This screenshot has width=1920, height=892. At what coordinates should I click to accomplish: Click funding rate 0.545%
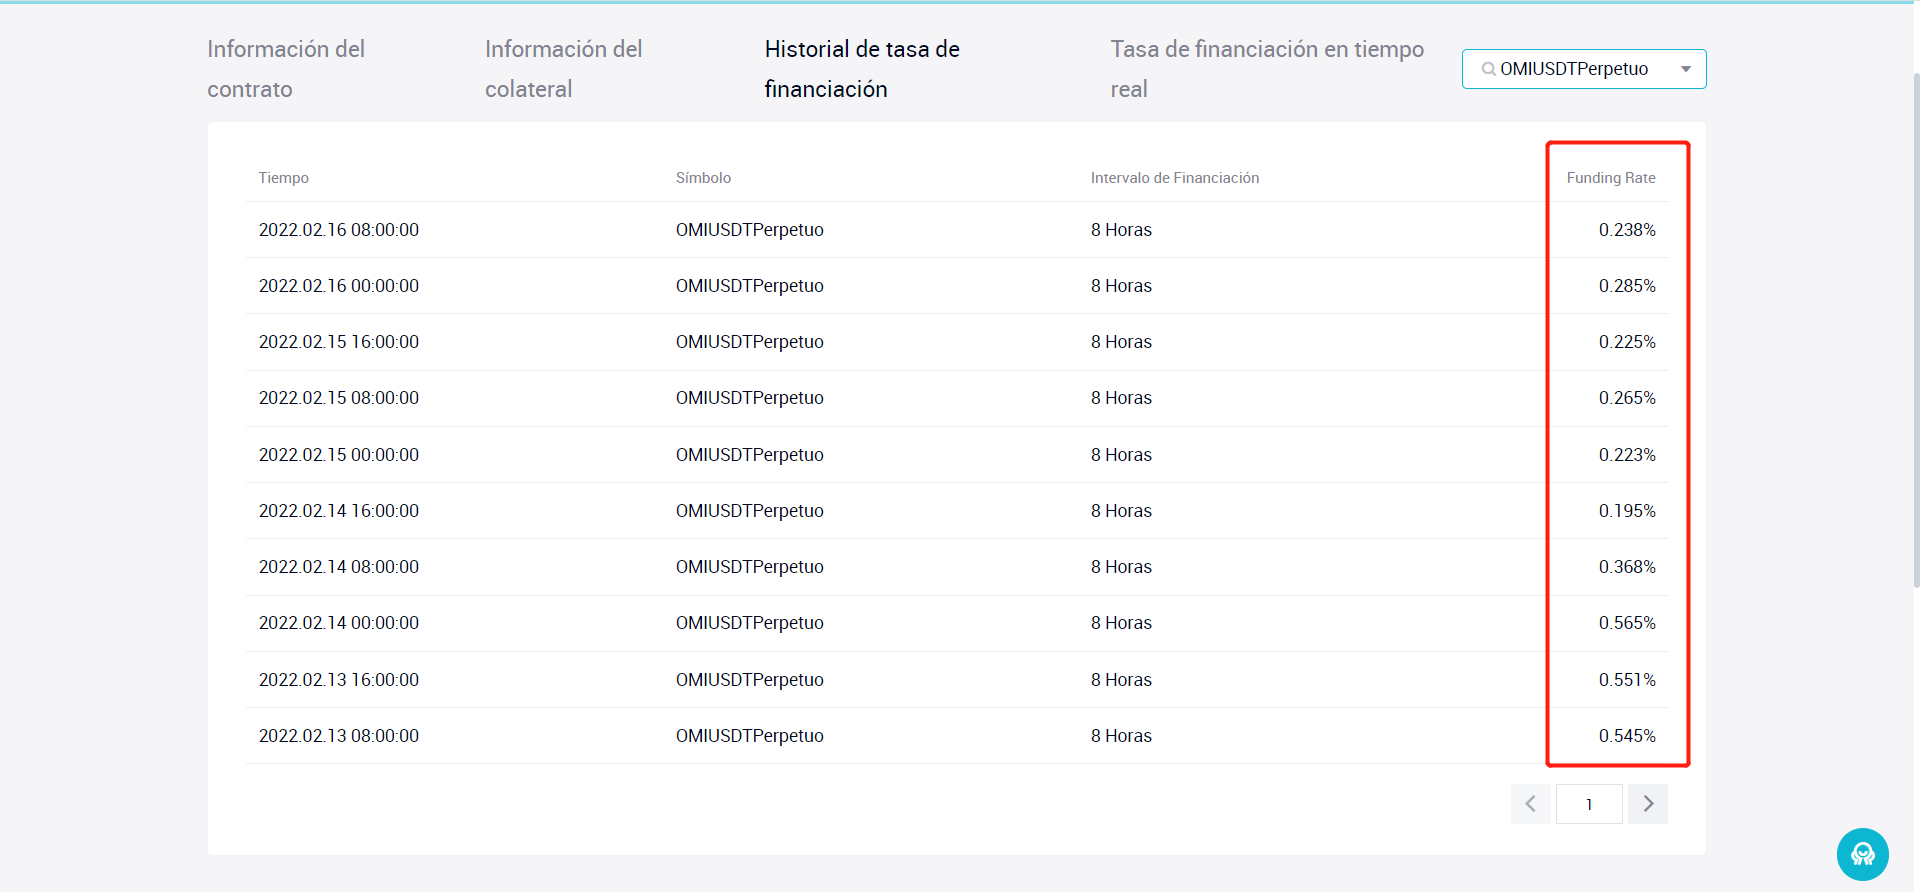click(1627, 736)
